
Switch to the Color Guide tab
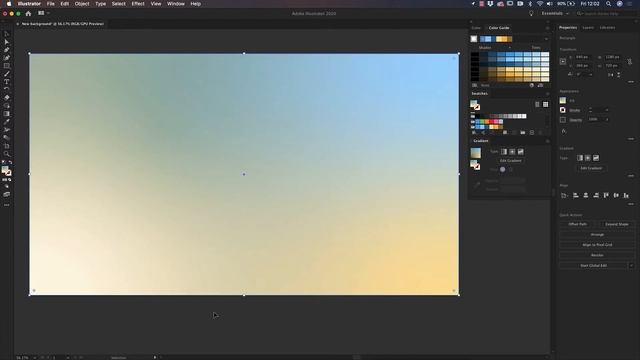point(499,28)
